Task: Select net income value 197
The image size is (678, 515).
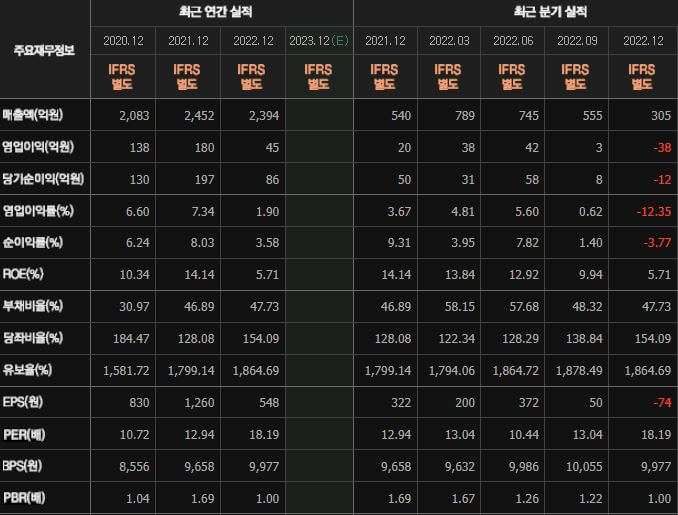Action: [204, 180]
